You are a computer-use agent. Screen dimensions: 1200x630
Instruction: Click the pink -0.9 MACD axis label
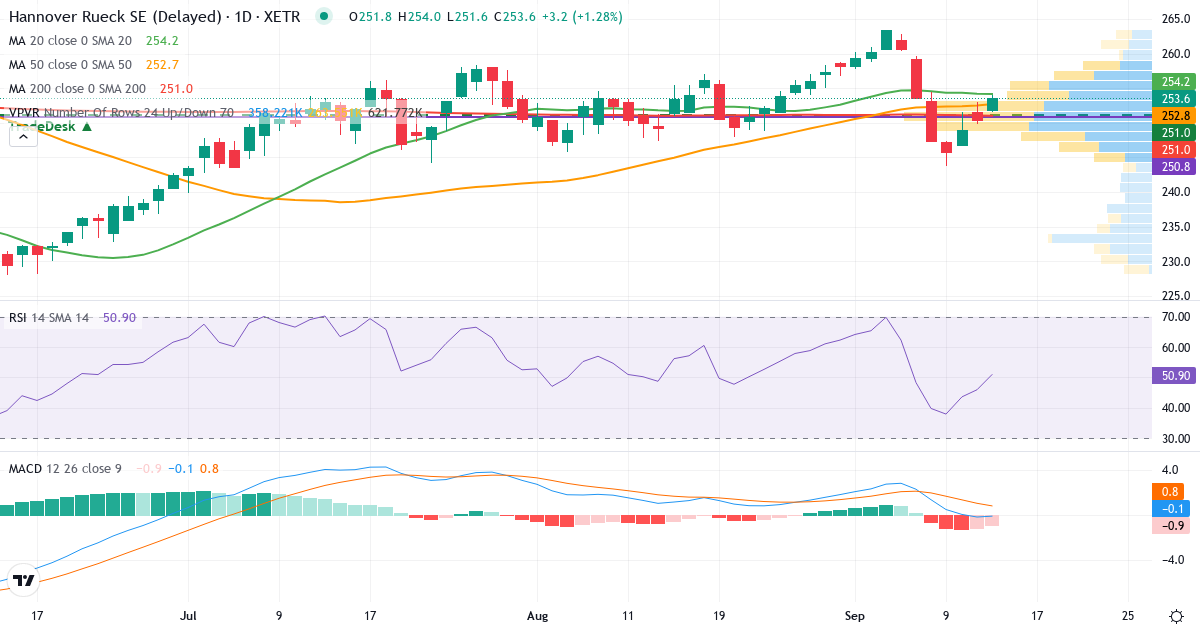point(1173,525)
